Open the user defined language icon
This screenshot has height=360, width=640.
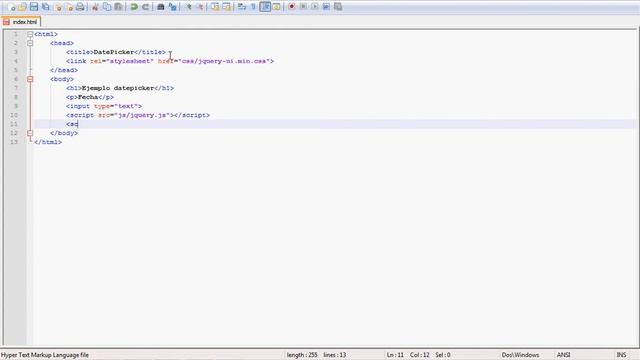click(277, 7)
